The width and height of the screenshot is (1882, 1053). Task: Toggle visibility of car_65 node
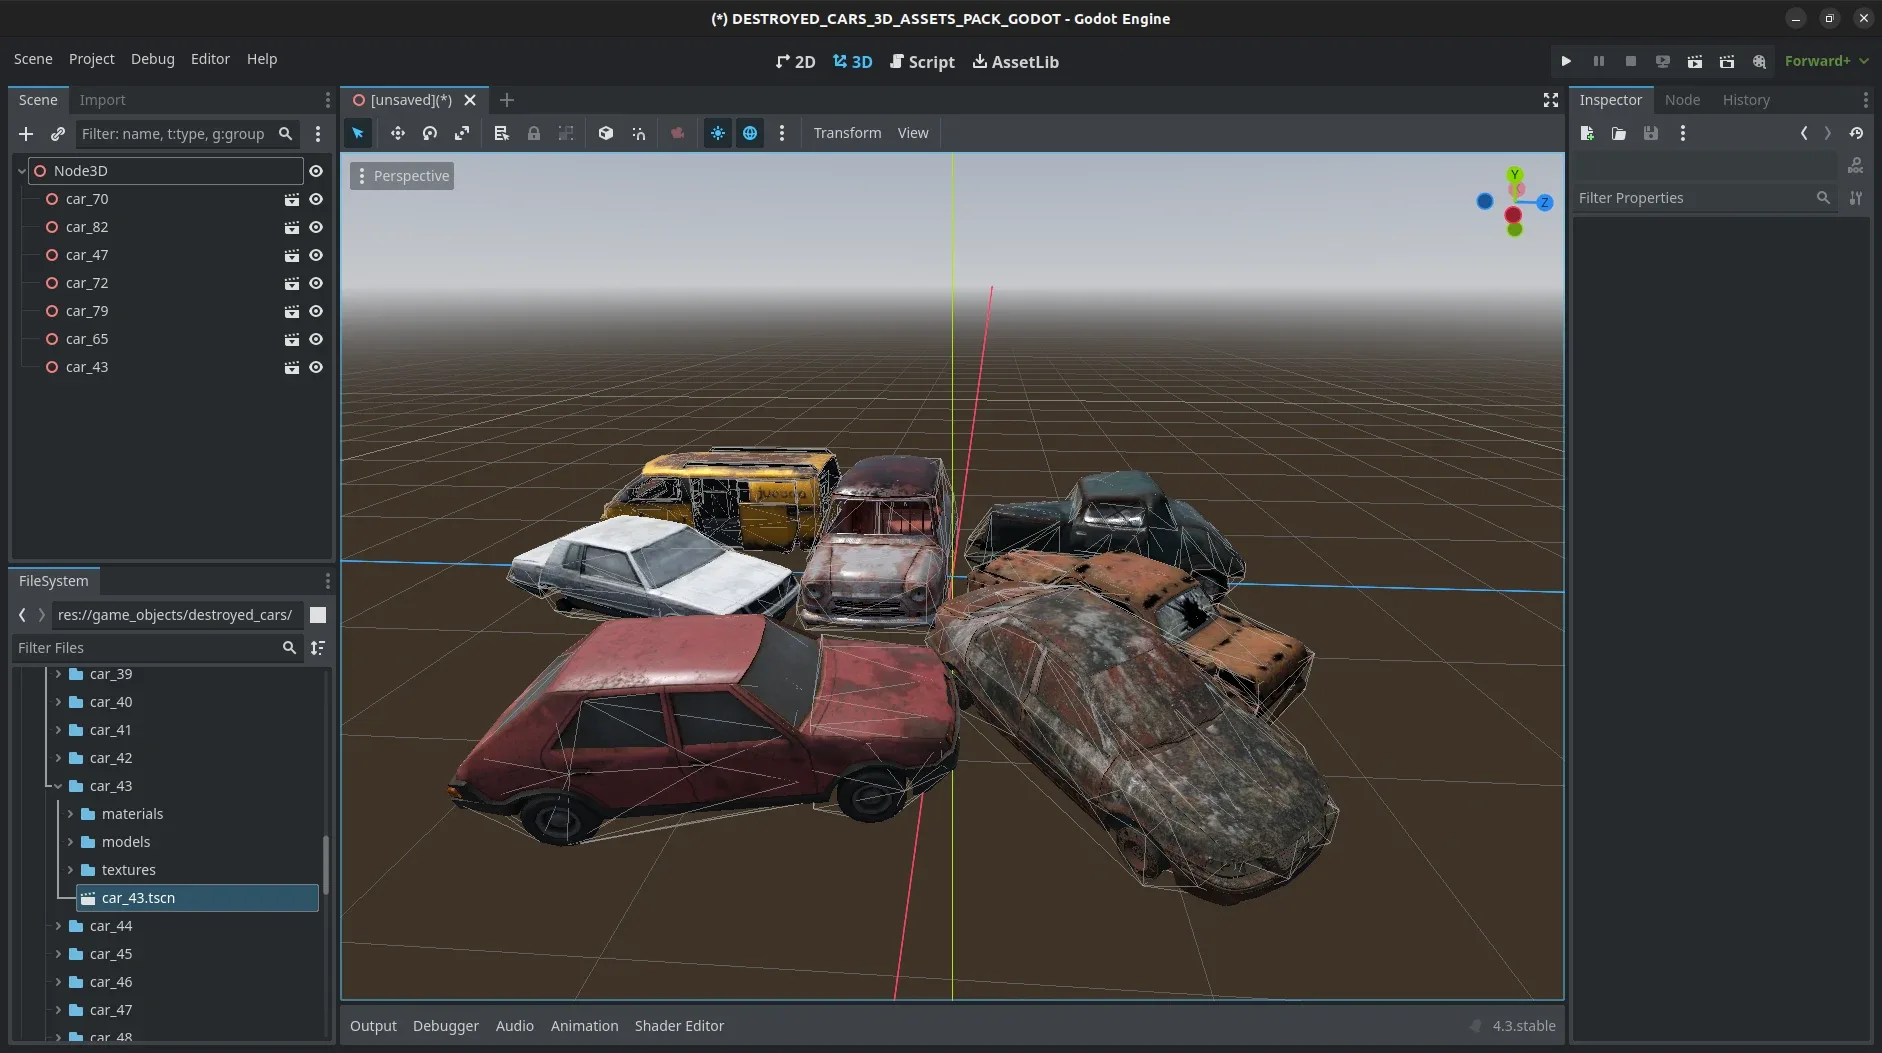[x=316, y=339]
